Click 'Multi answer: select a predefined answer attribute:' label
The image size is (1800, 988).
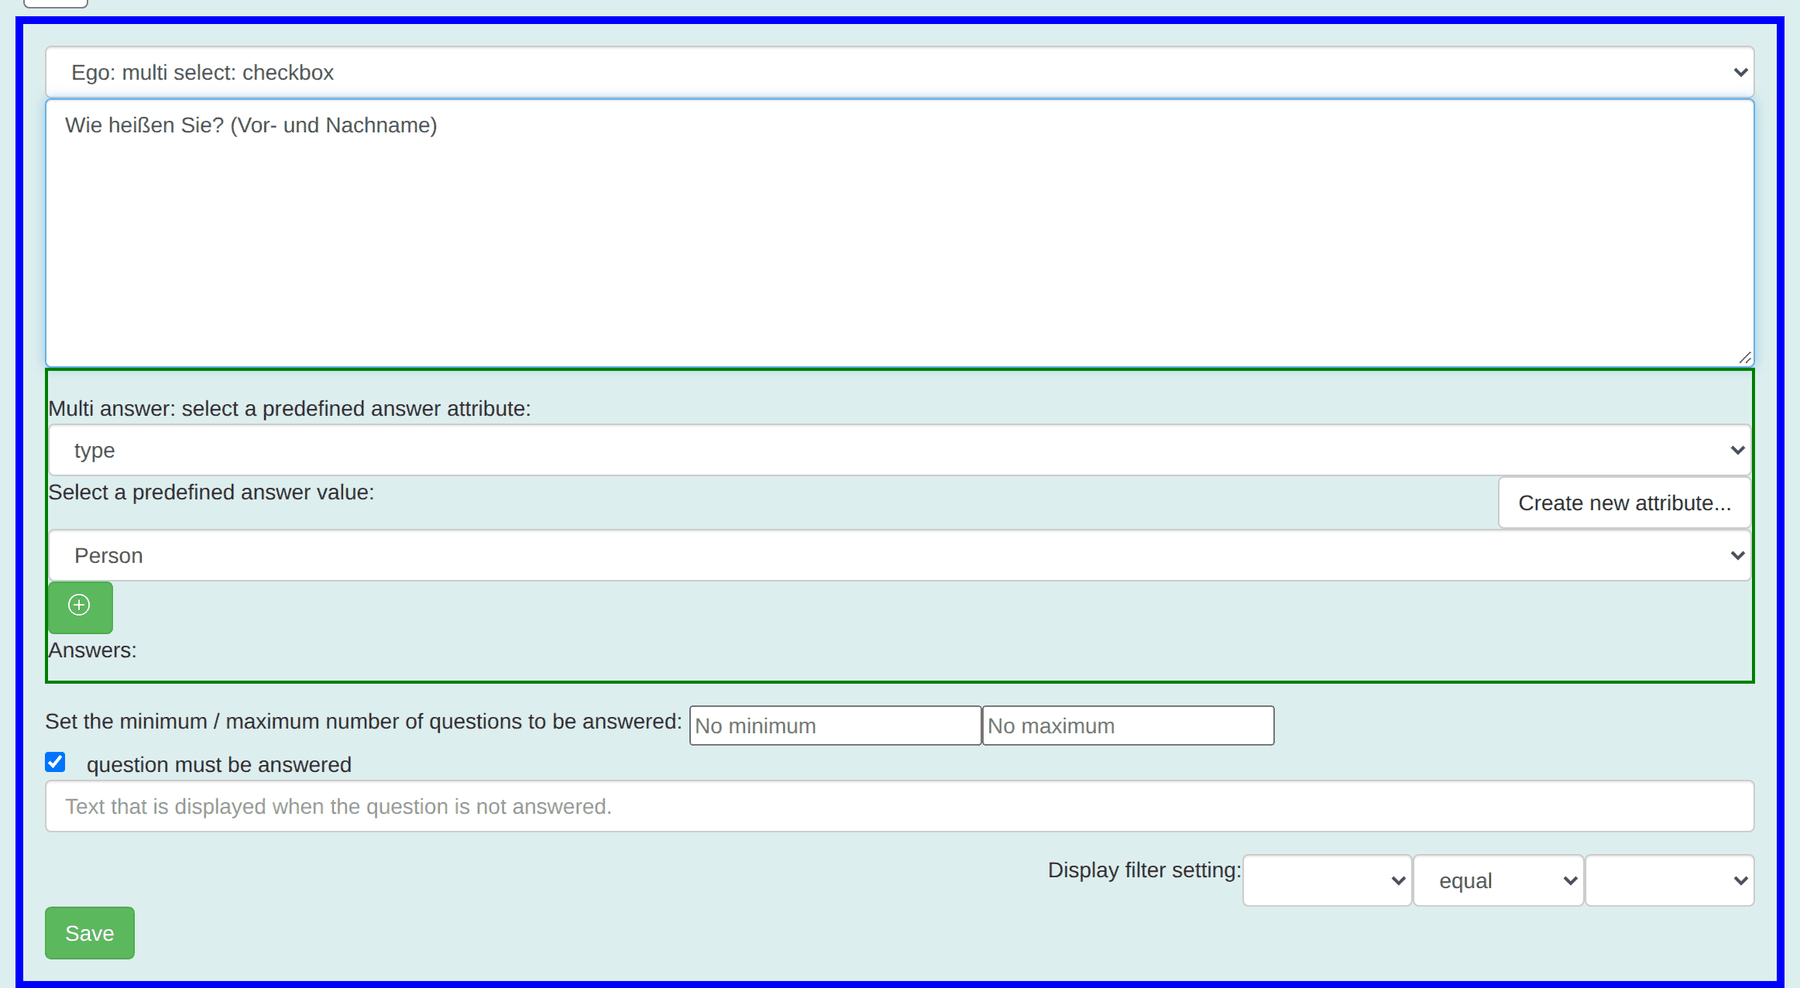coord(289,408)
